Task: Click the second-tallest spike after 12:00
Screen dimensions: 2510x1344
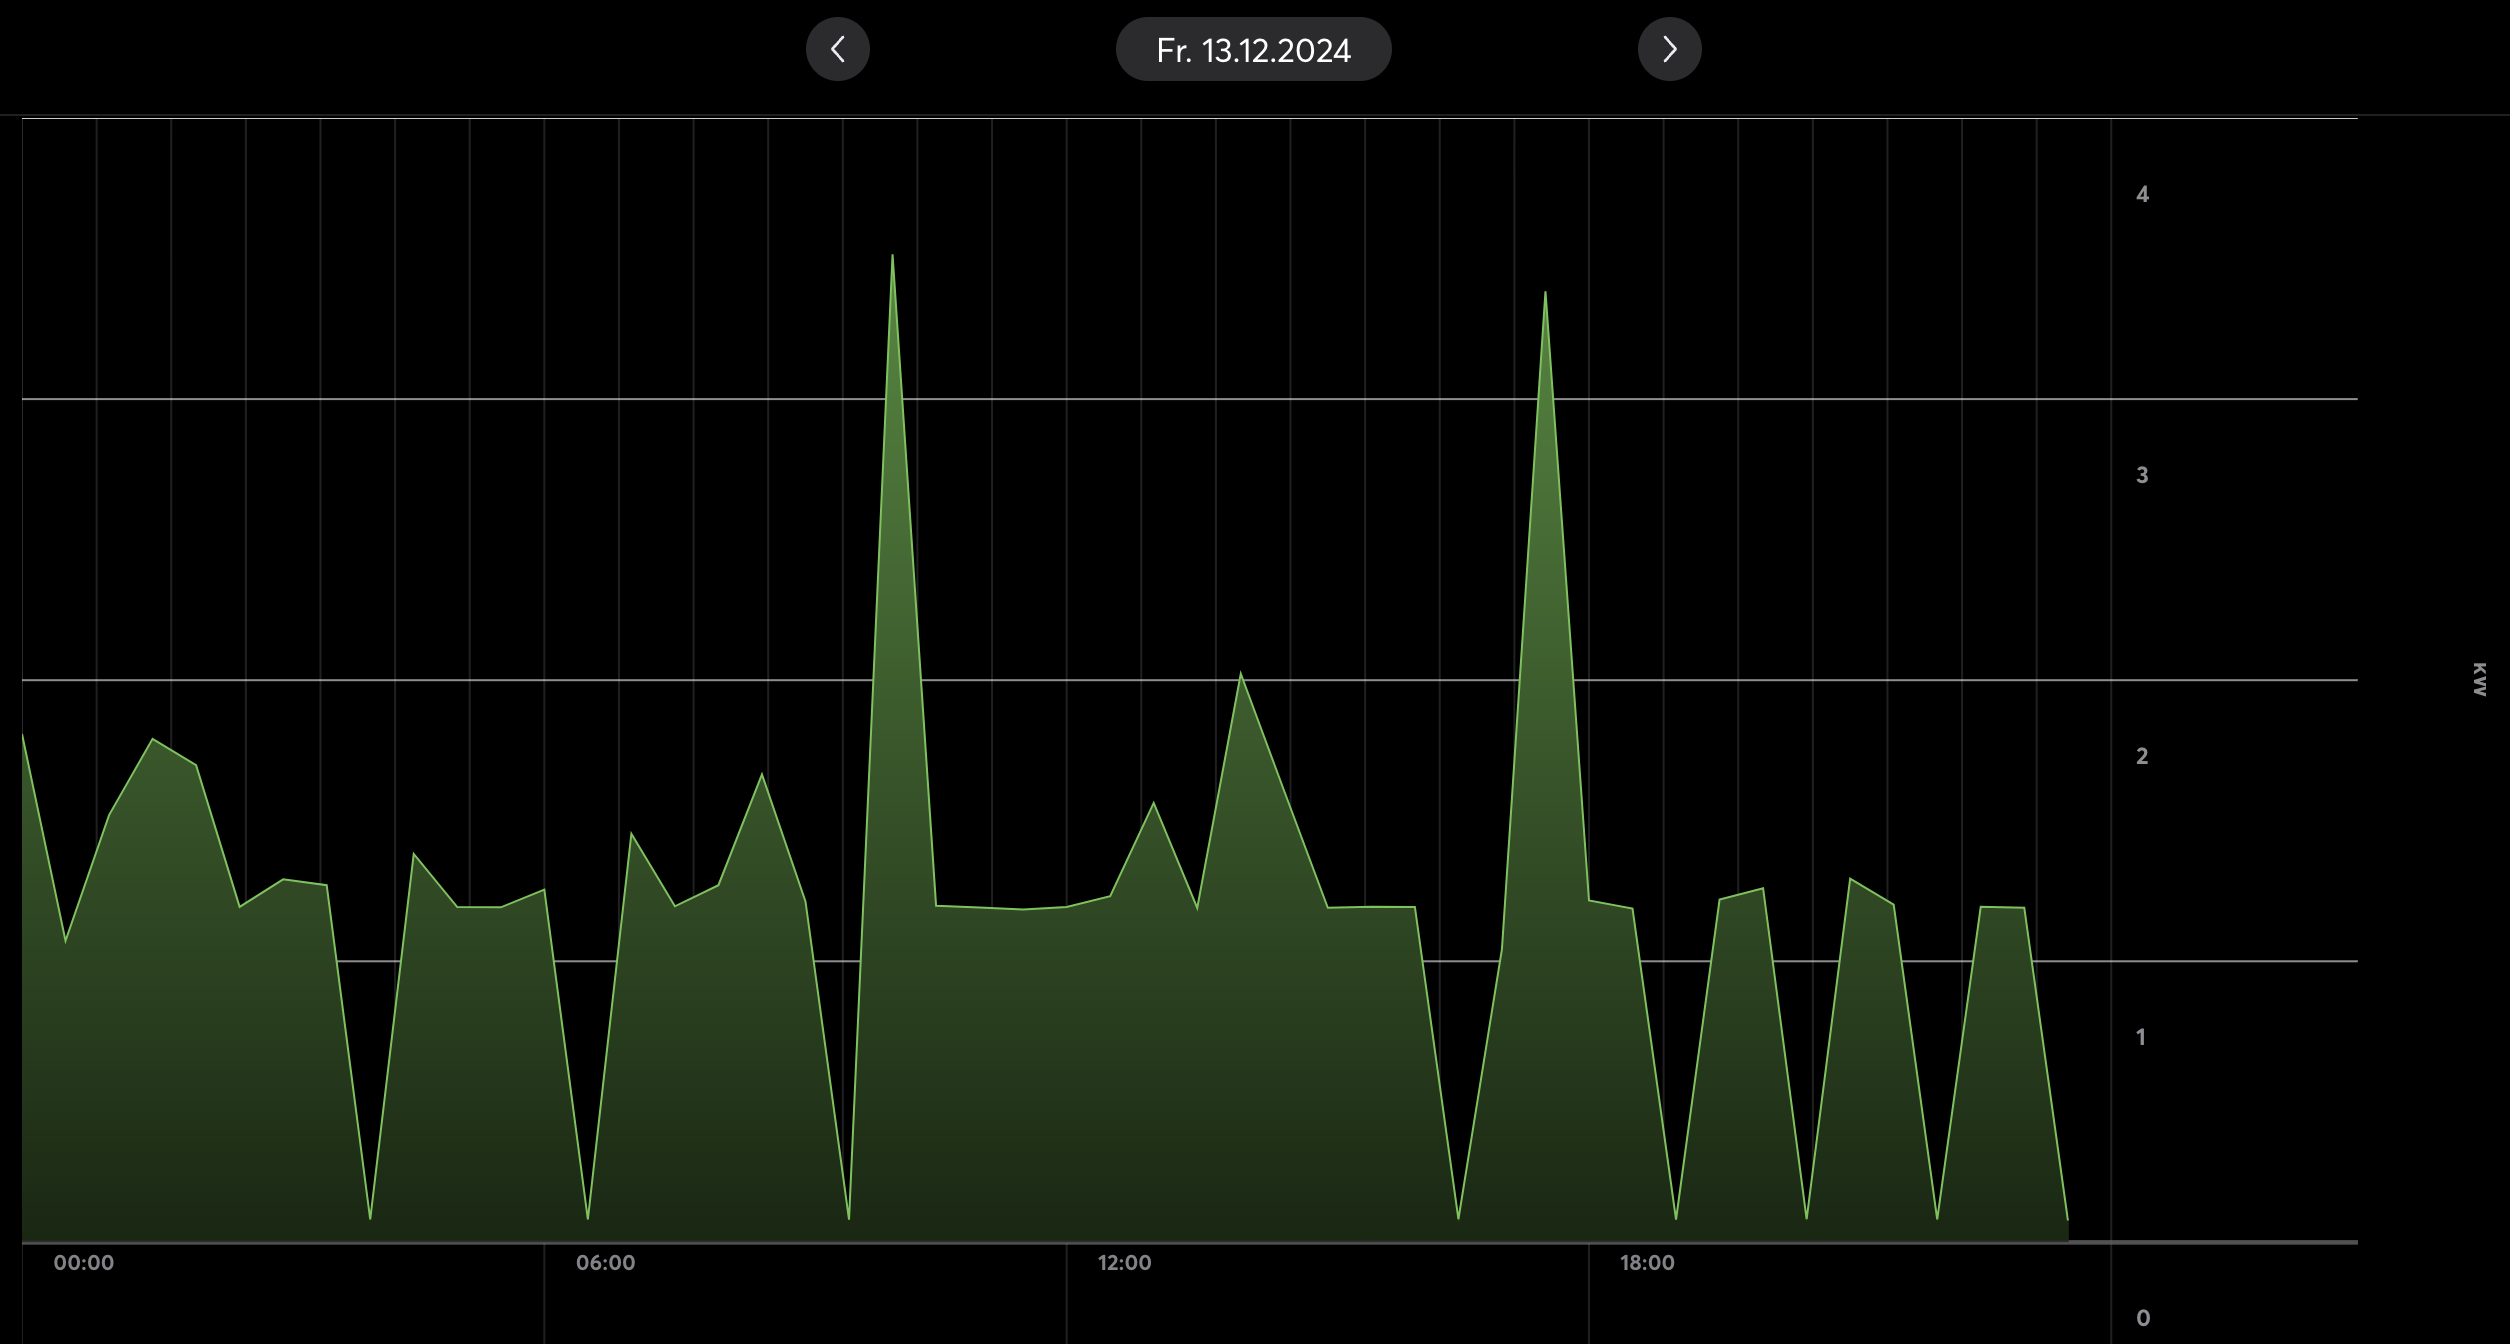Action: pyautogui.click(x=1545, y=294)
